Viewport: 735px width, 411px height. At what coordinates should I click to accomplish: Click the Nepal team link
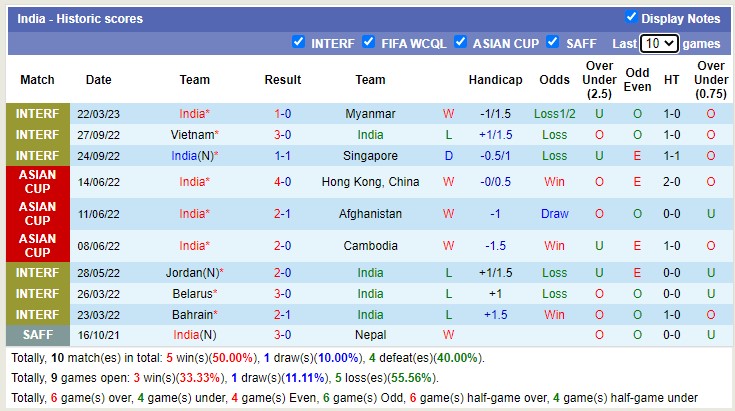point(370,336)
